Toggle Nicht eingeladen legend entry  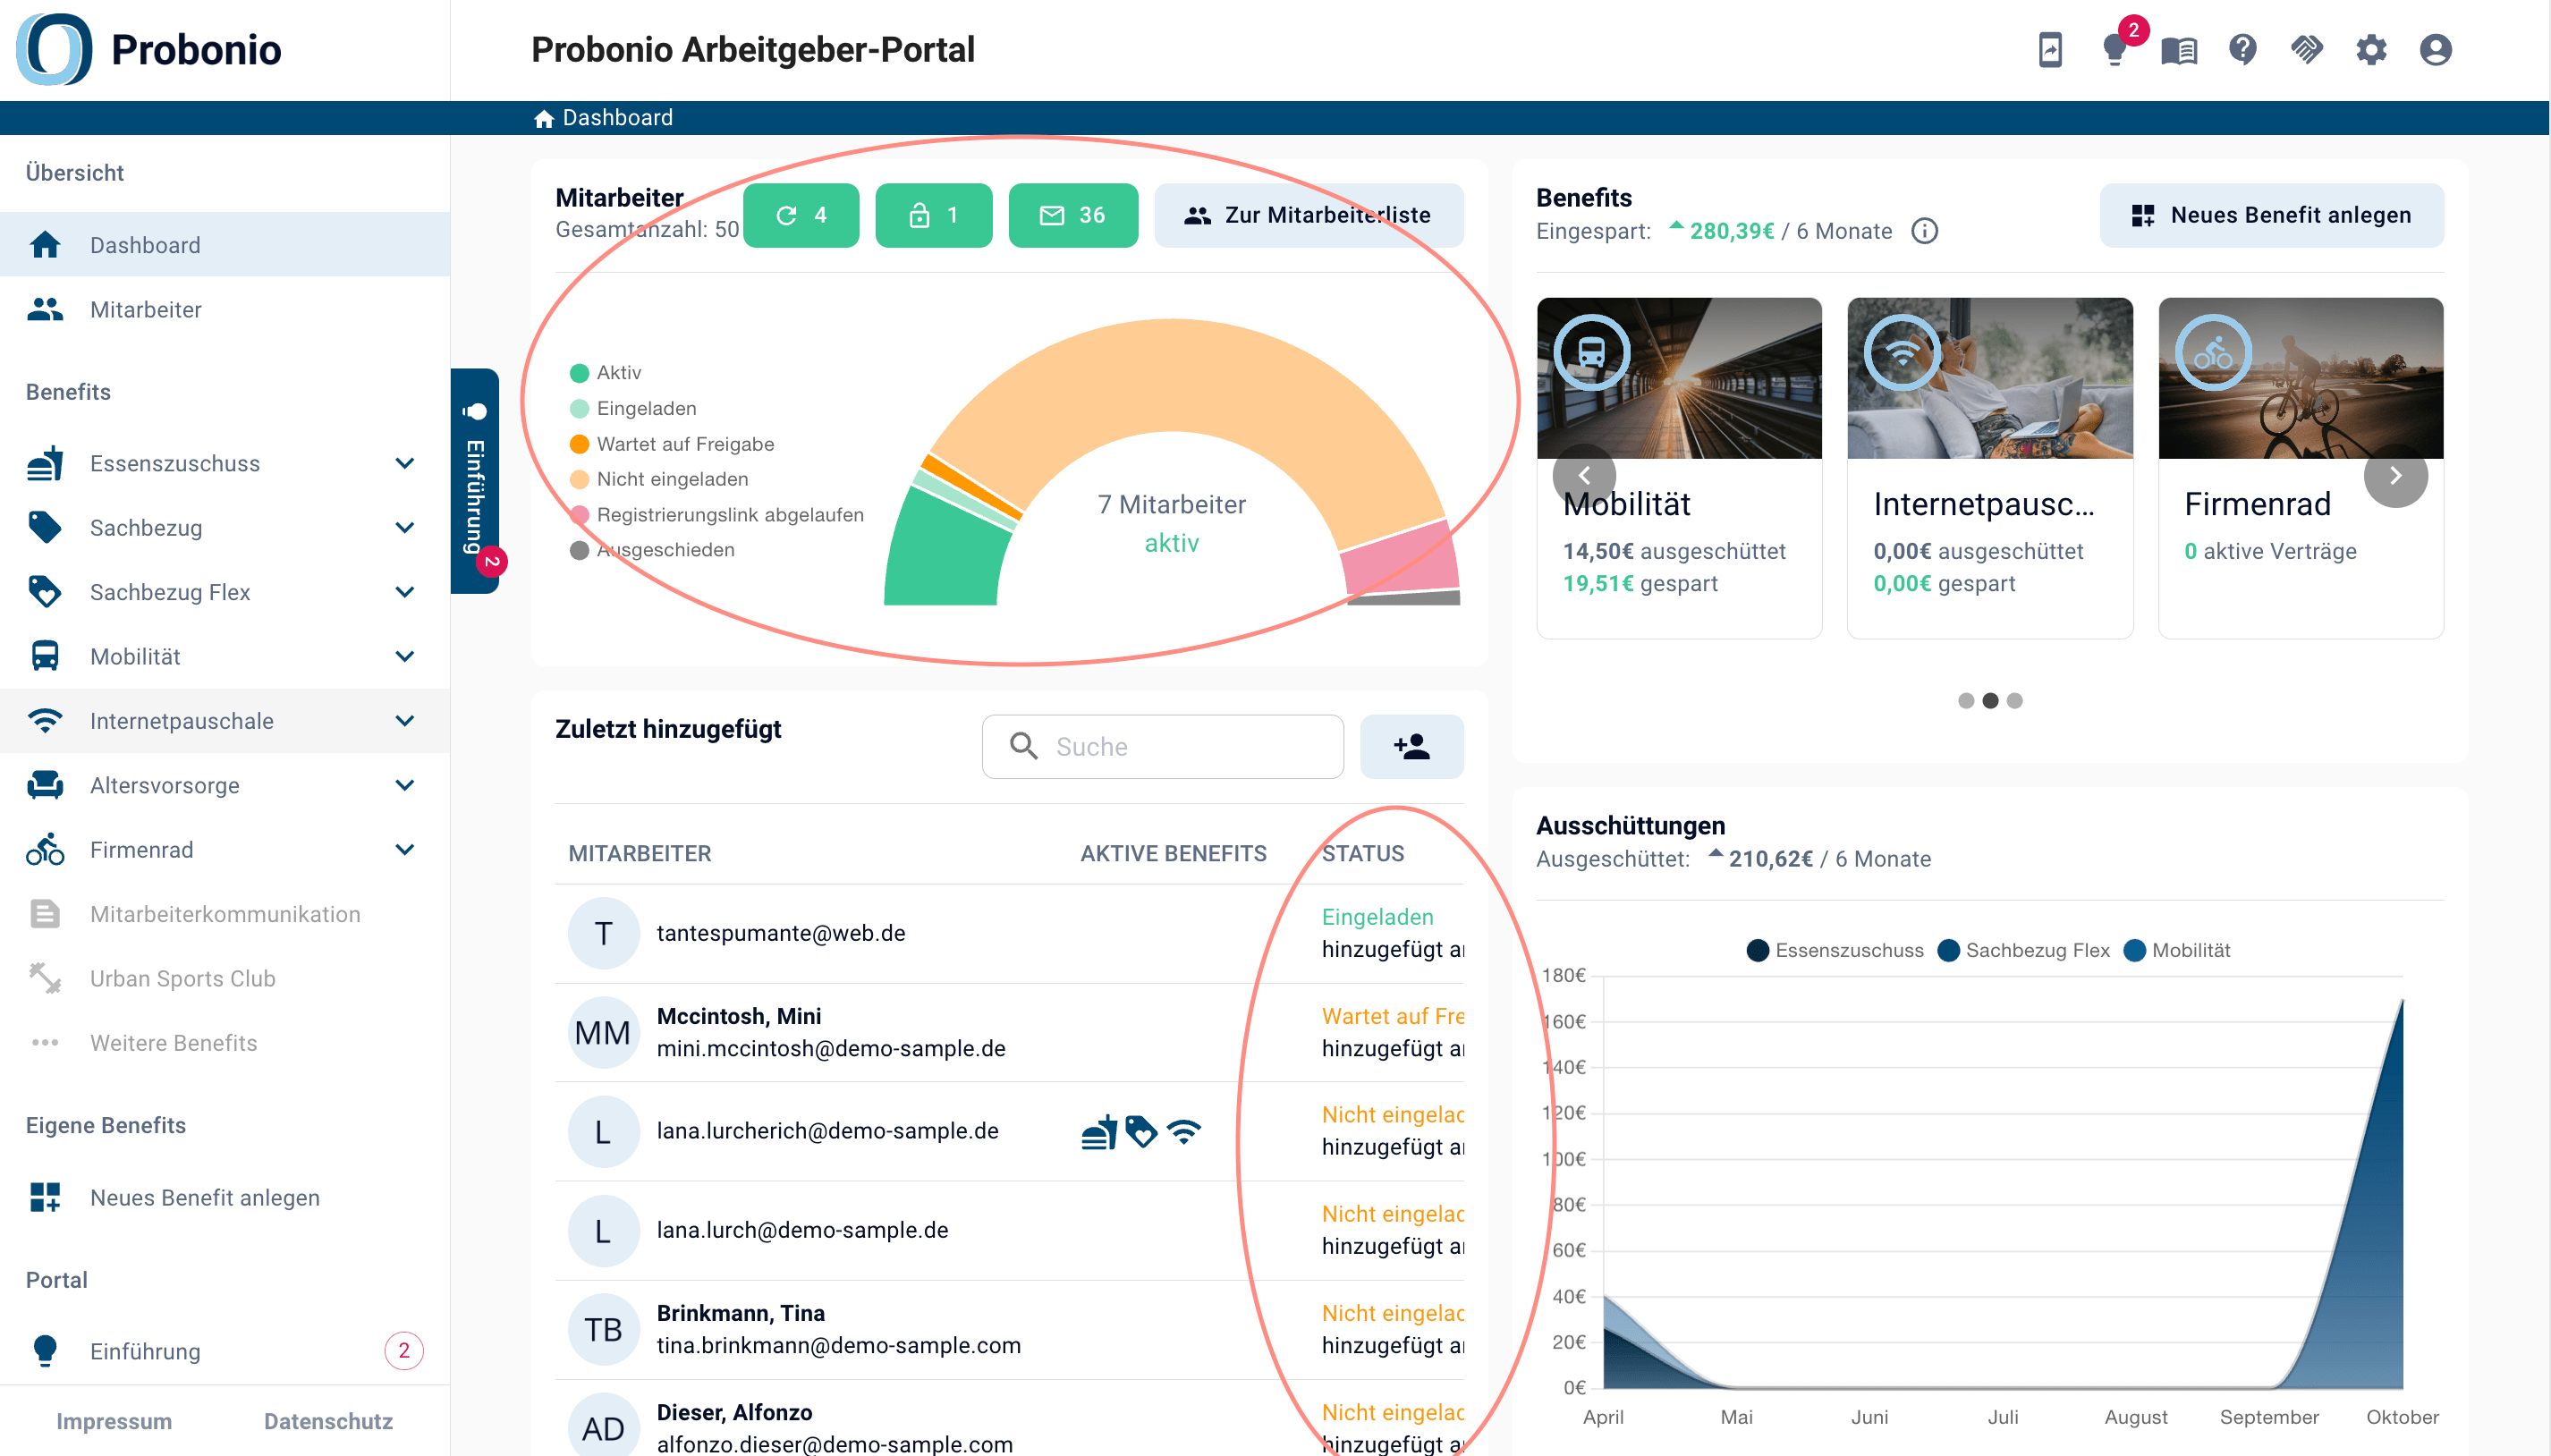click(x=659, y=479)
